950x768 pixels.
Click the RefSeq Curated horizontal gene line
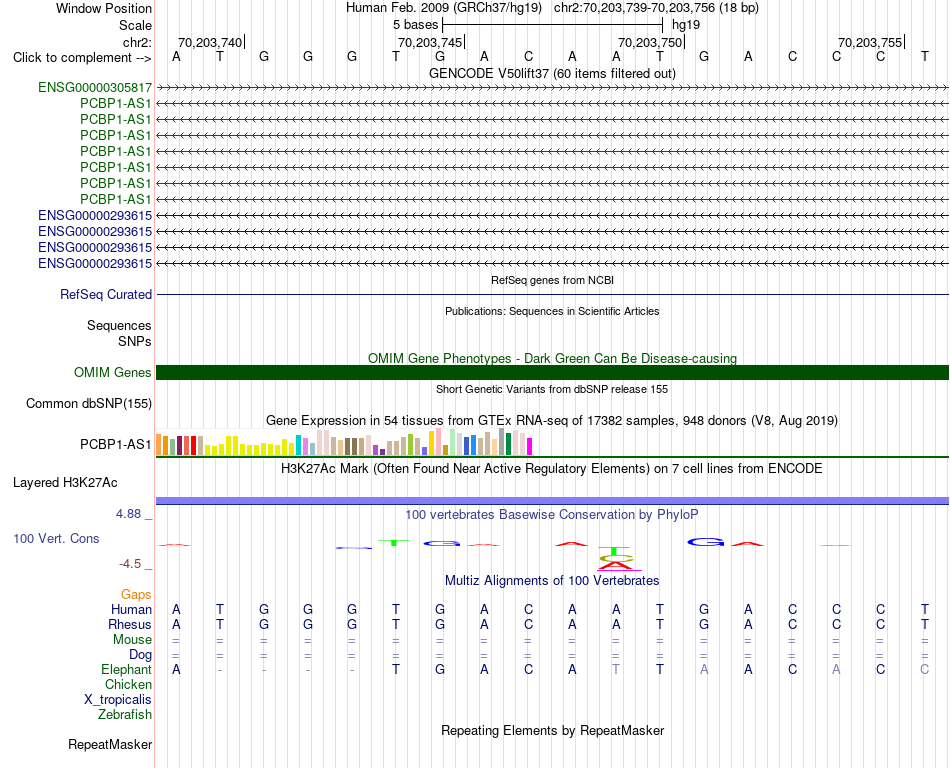pos(552,294)
